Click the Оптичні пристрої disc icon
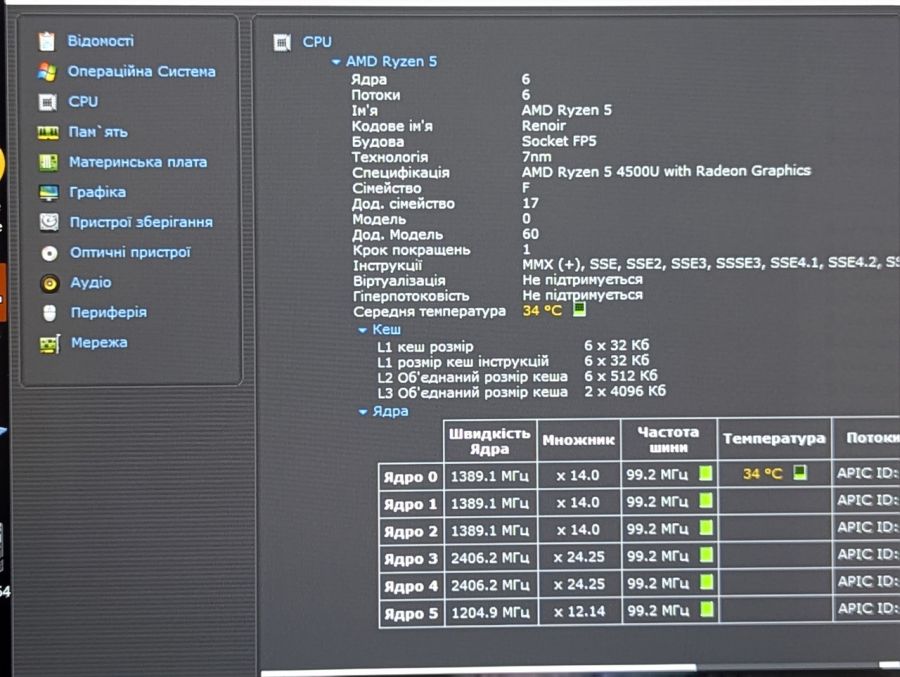The width and height of the screenshot is (900, 677). coord(49,253)
